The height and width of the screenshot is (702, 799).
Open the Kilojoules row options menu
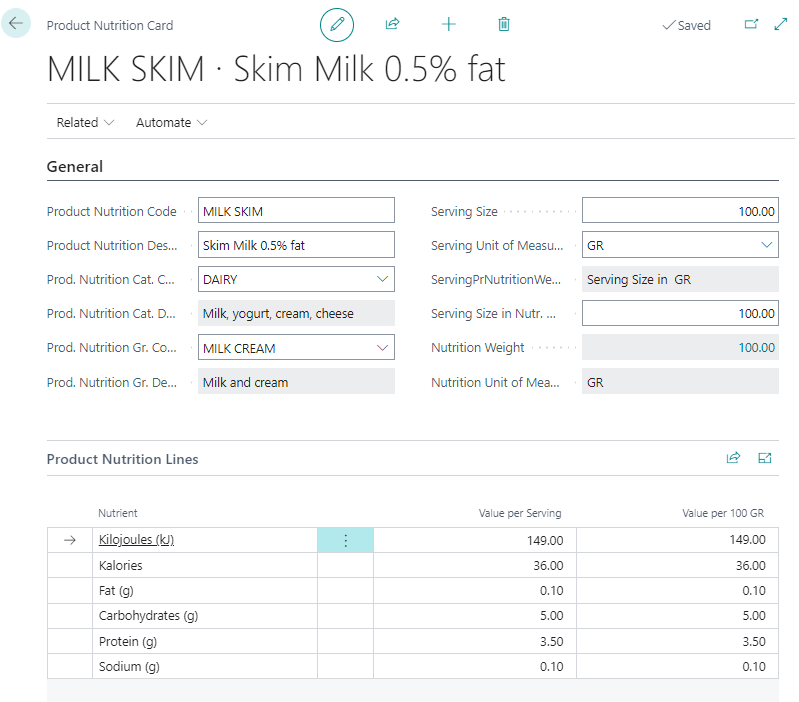[345, 540]
